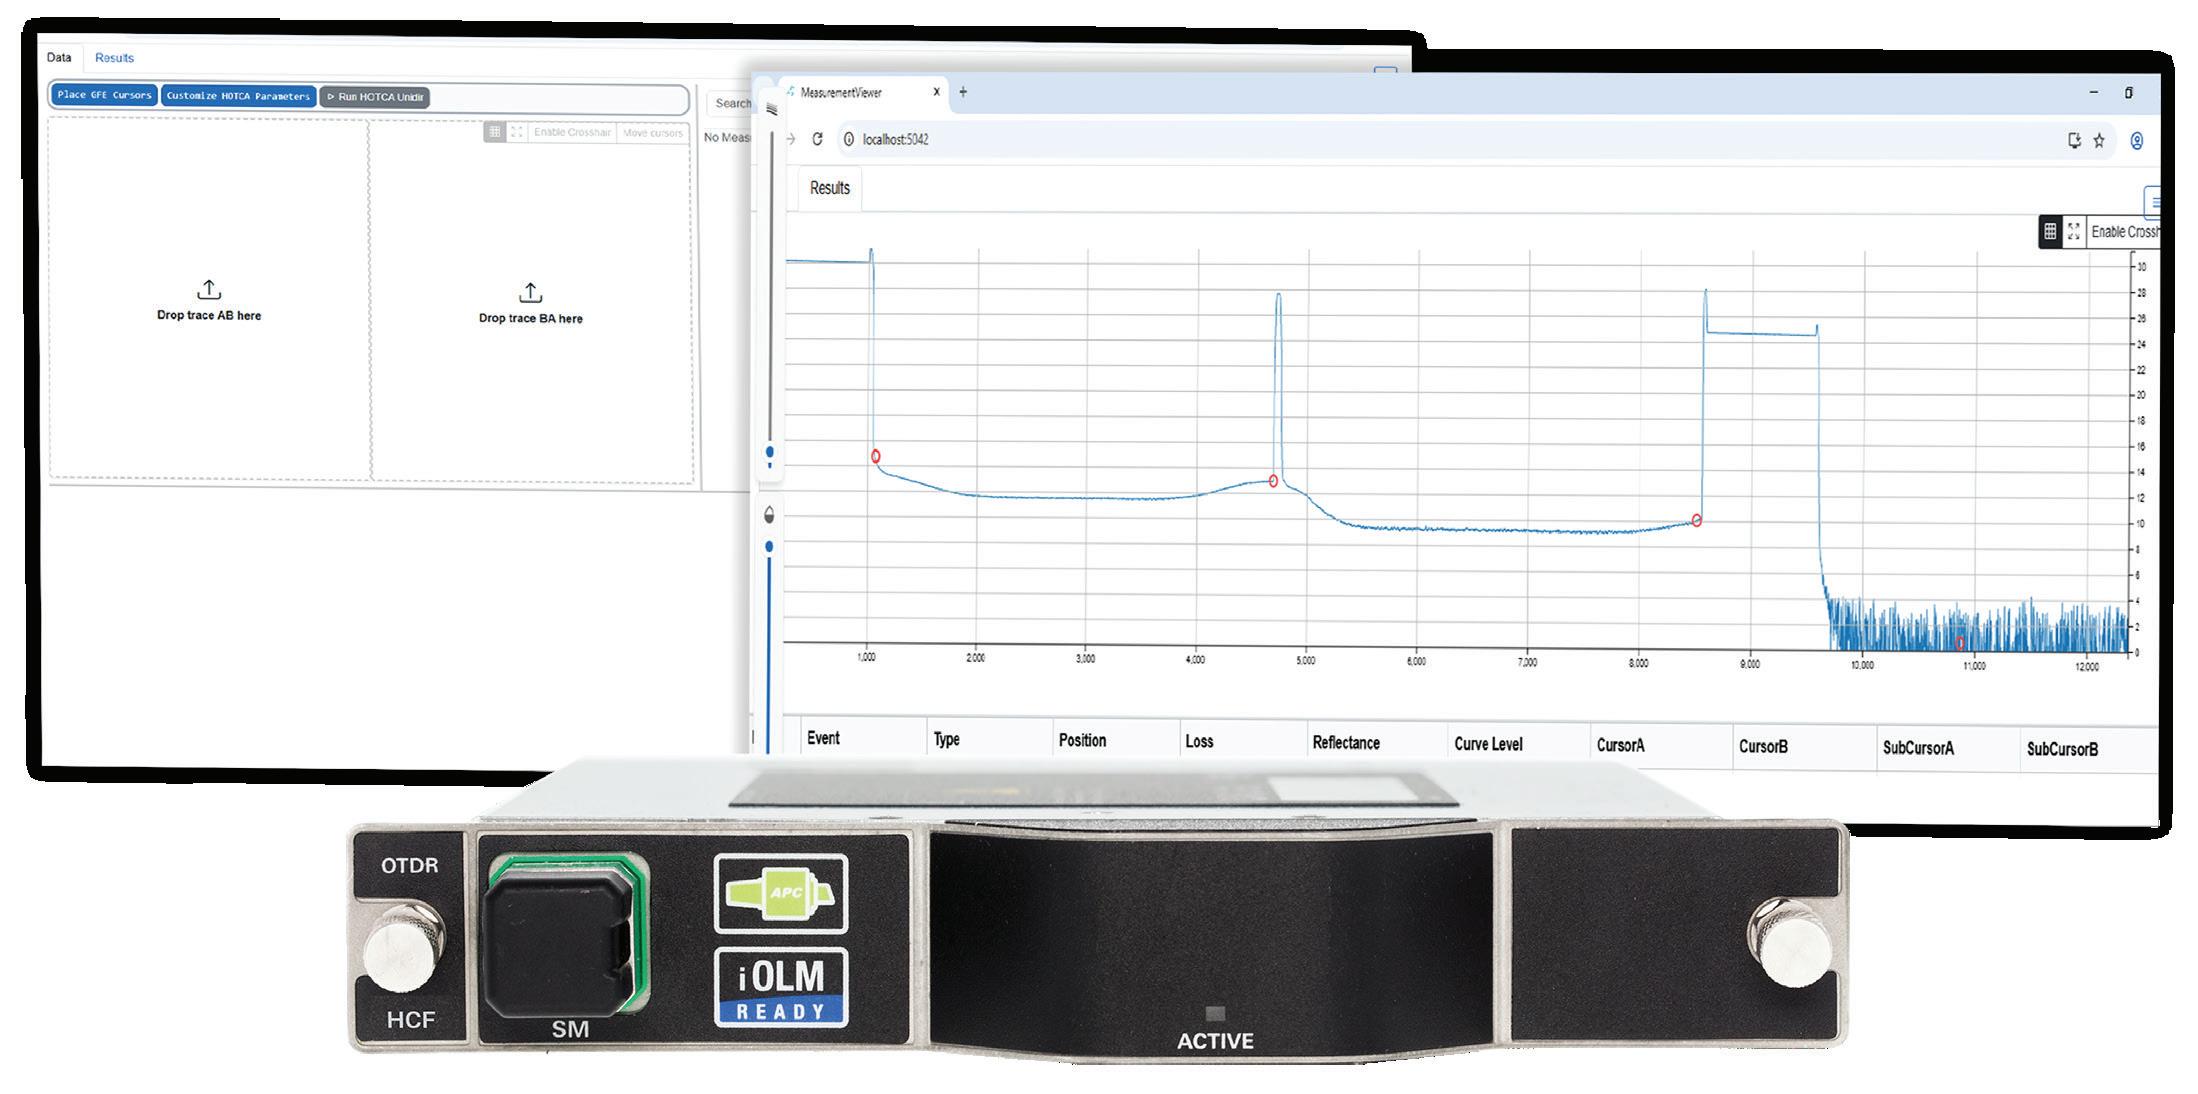Toggle Move cursors in Data panel toolbar

652,132
